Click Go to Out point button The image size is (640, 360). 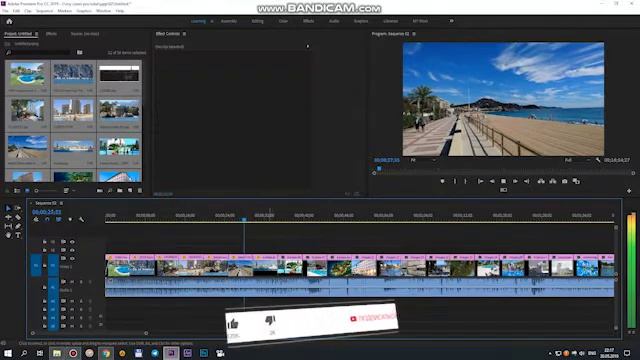pyautogui.click(x=527, y=181)
